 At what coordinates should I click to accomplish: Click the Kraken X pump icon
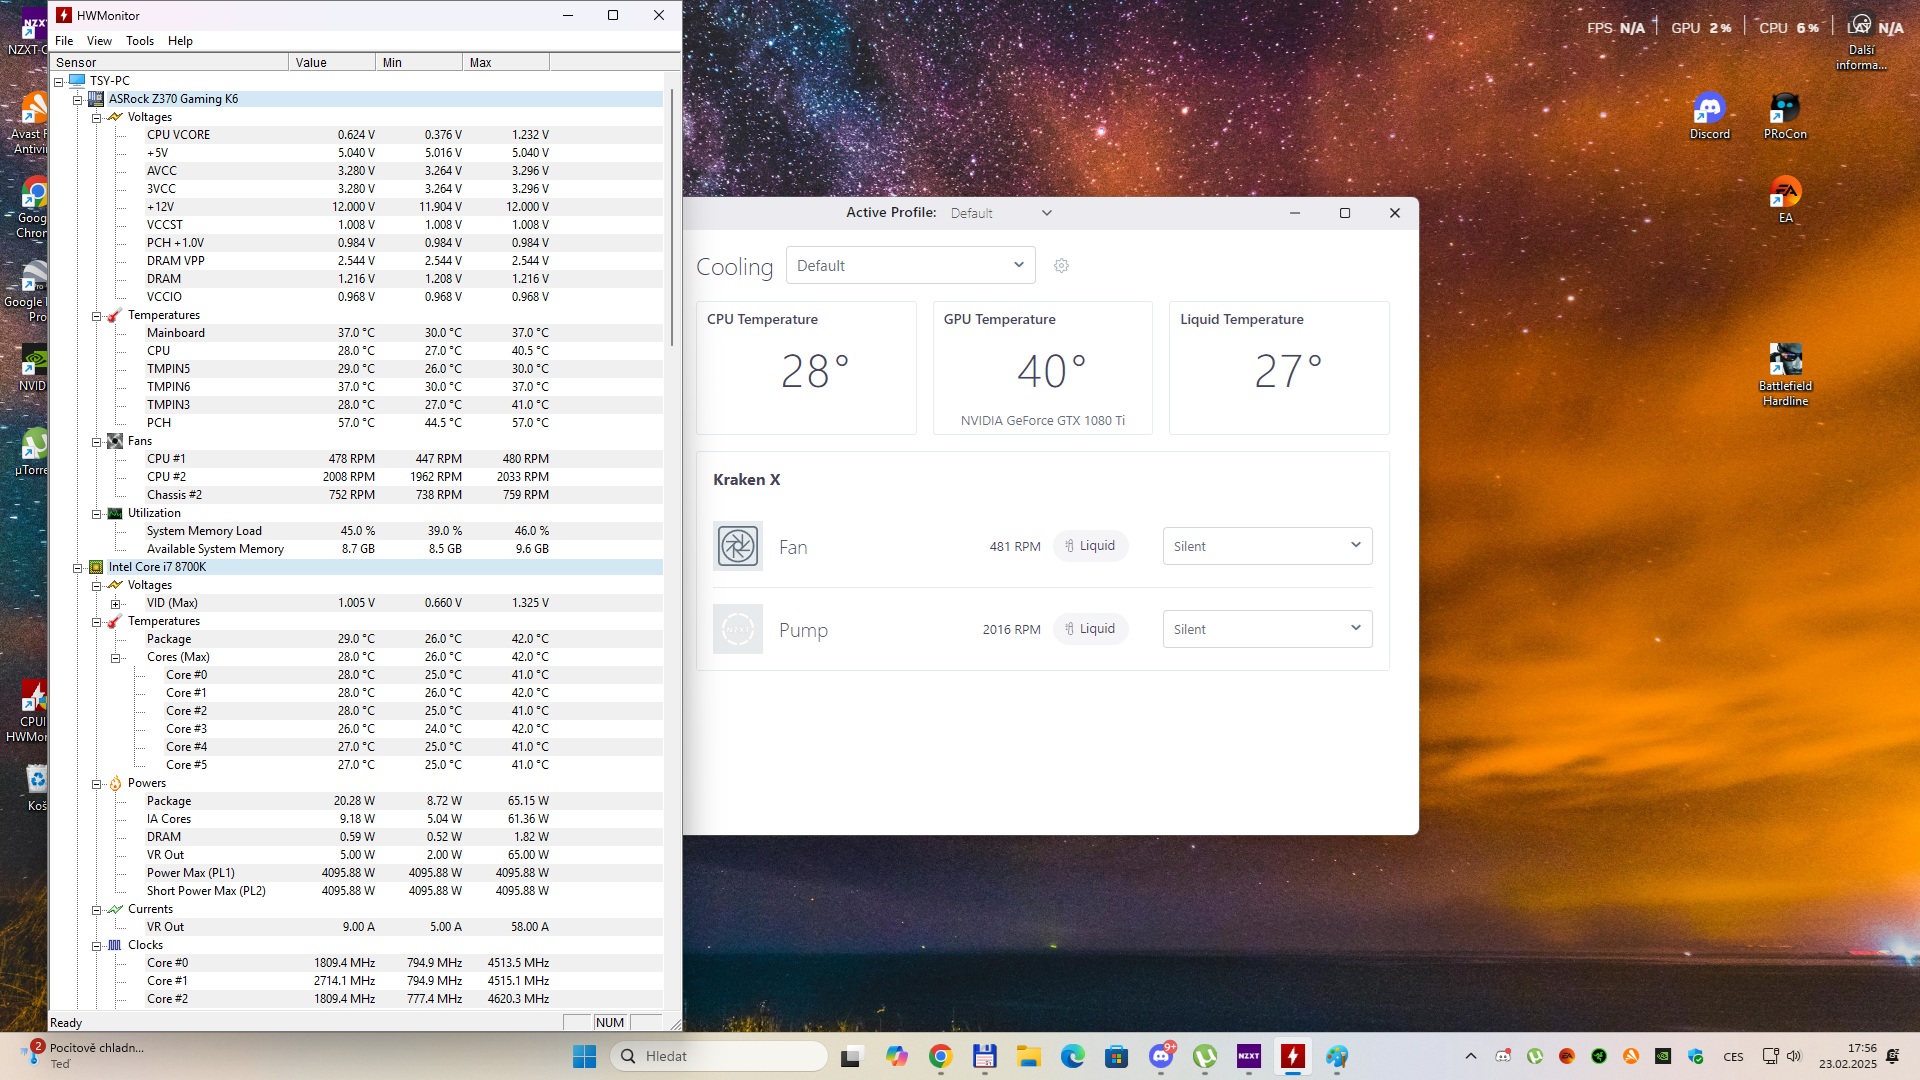tap(738, 629)
